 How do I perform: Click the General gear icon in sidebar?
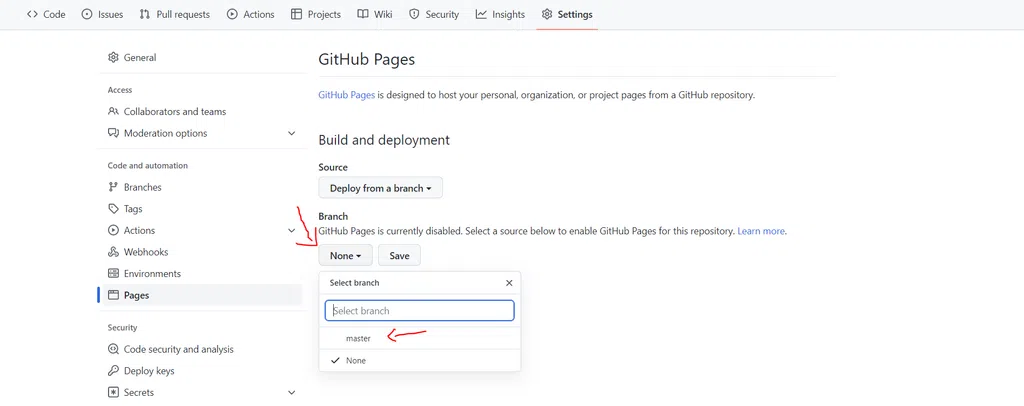tap(113, 57)
